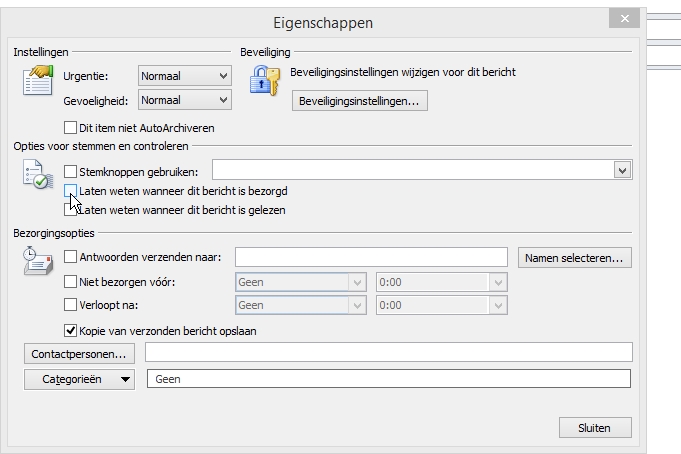The image size is (681, 454).
Task: Open the Gevoeligheid dropdown
Action: click(185, 100)
